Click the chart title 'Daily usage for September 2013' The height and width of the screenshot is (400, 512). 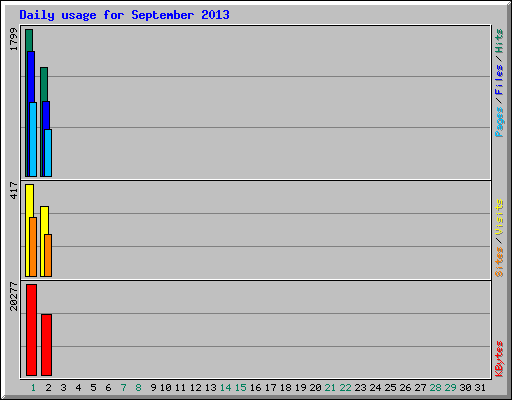point(124,15)
